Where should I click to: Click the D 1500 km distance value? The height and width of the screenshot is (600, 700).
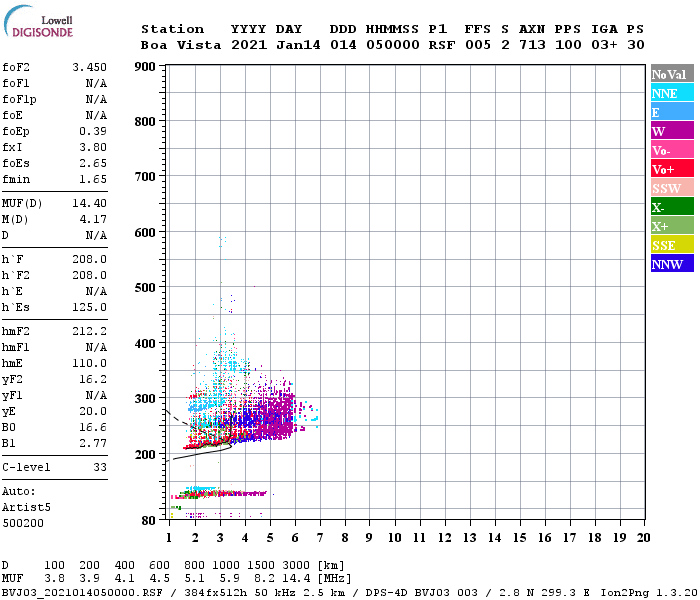[x=261, y=565]
